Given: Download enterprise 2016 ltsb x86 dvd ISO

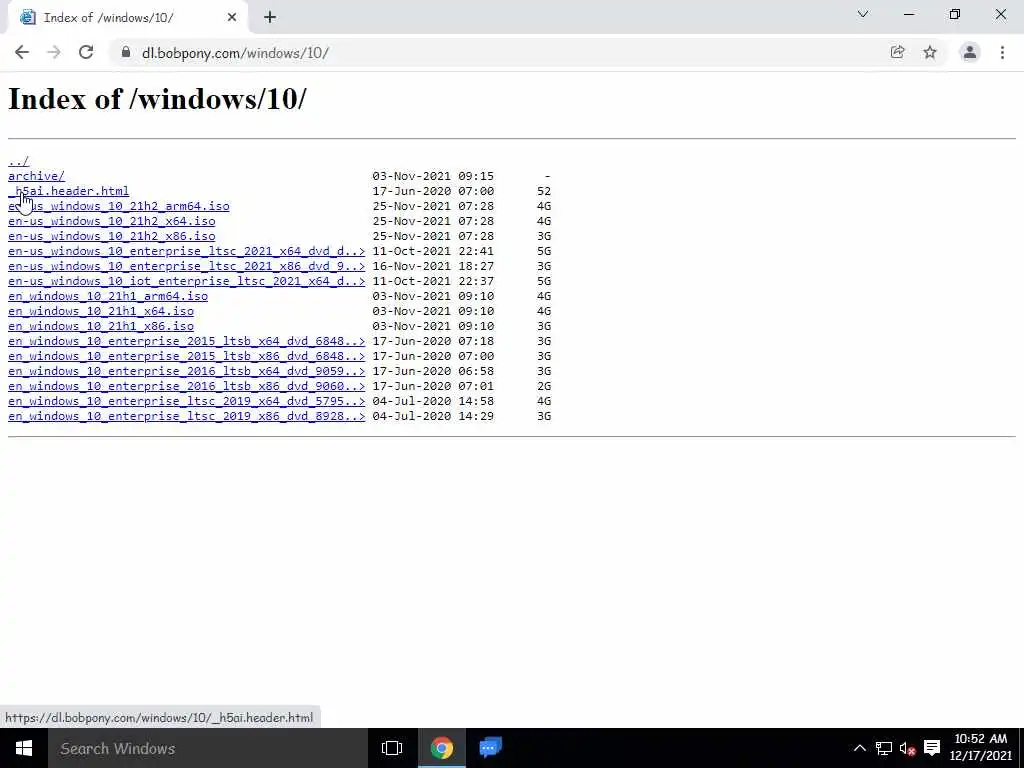Looking at the screenshot, I should (187, 386).
